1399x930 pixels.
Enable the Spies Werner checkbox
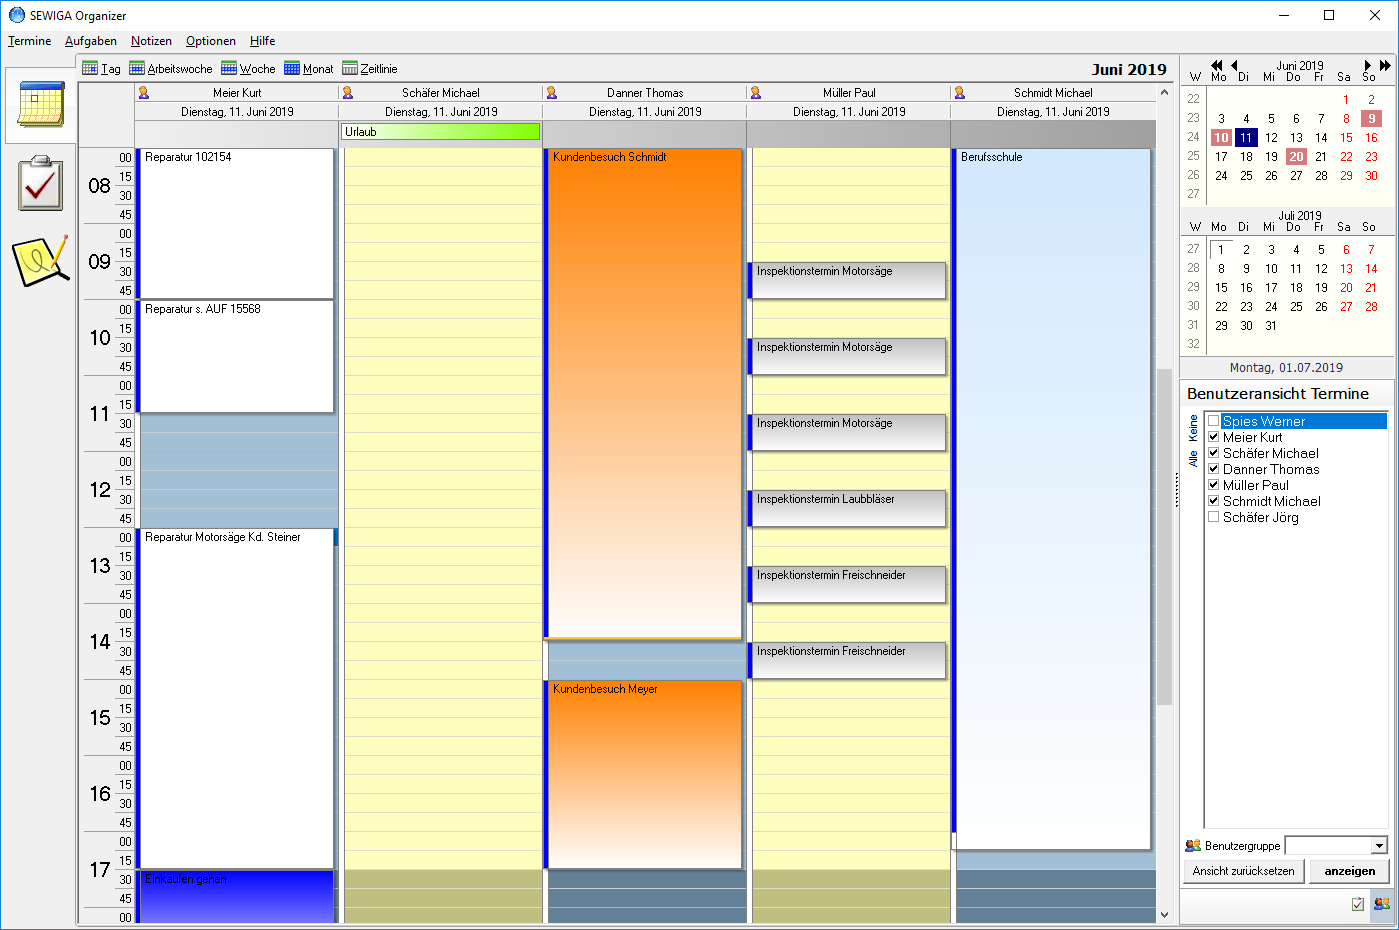[x=1214, y=421]
